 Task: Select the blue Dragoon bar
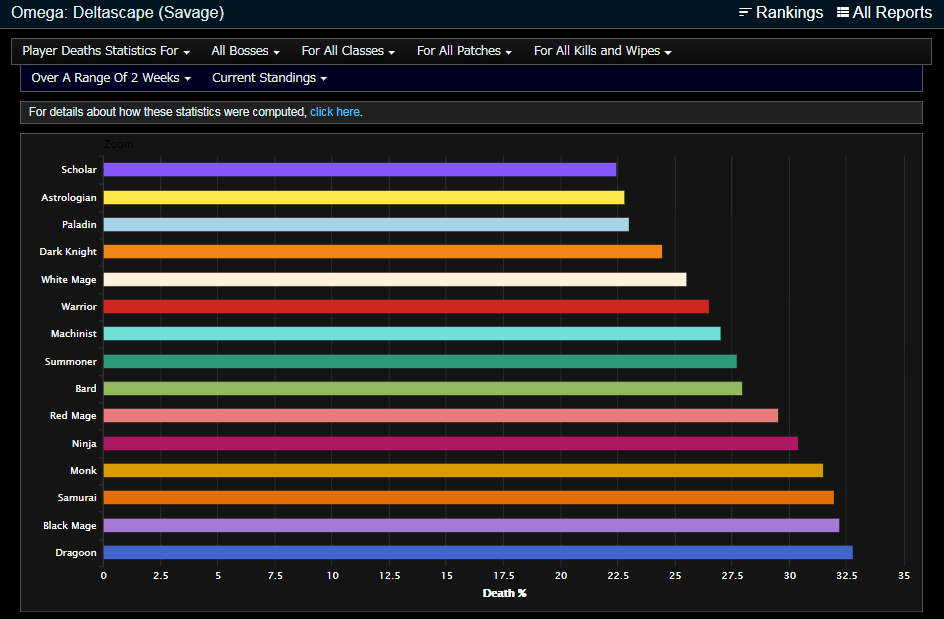coord(477,552)
